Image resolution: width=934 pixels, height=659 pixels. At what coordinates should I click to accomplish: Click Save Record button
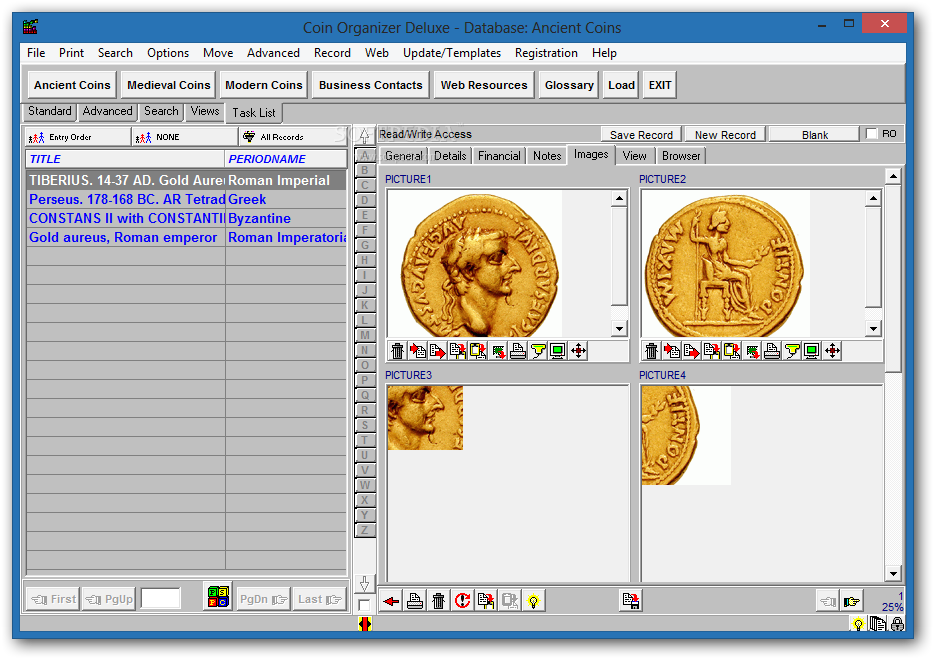click(x=641, y=135)
